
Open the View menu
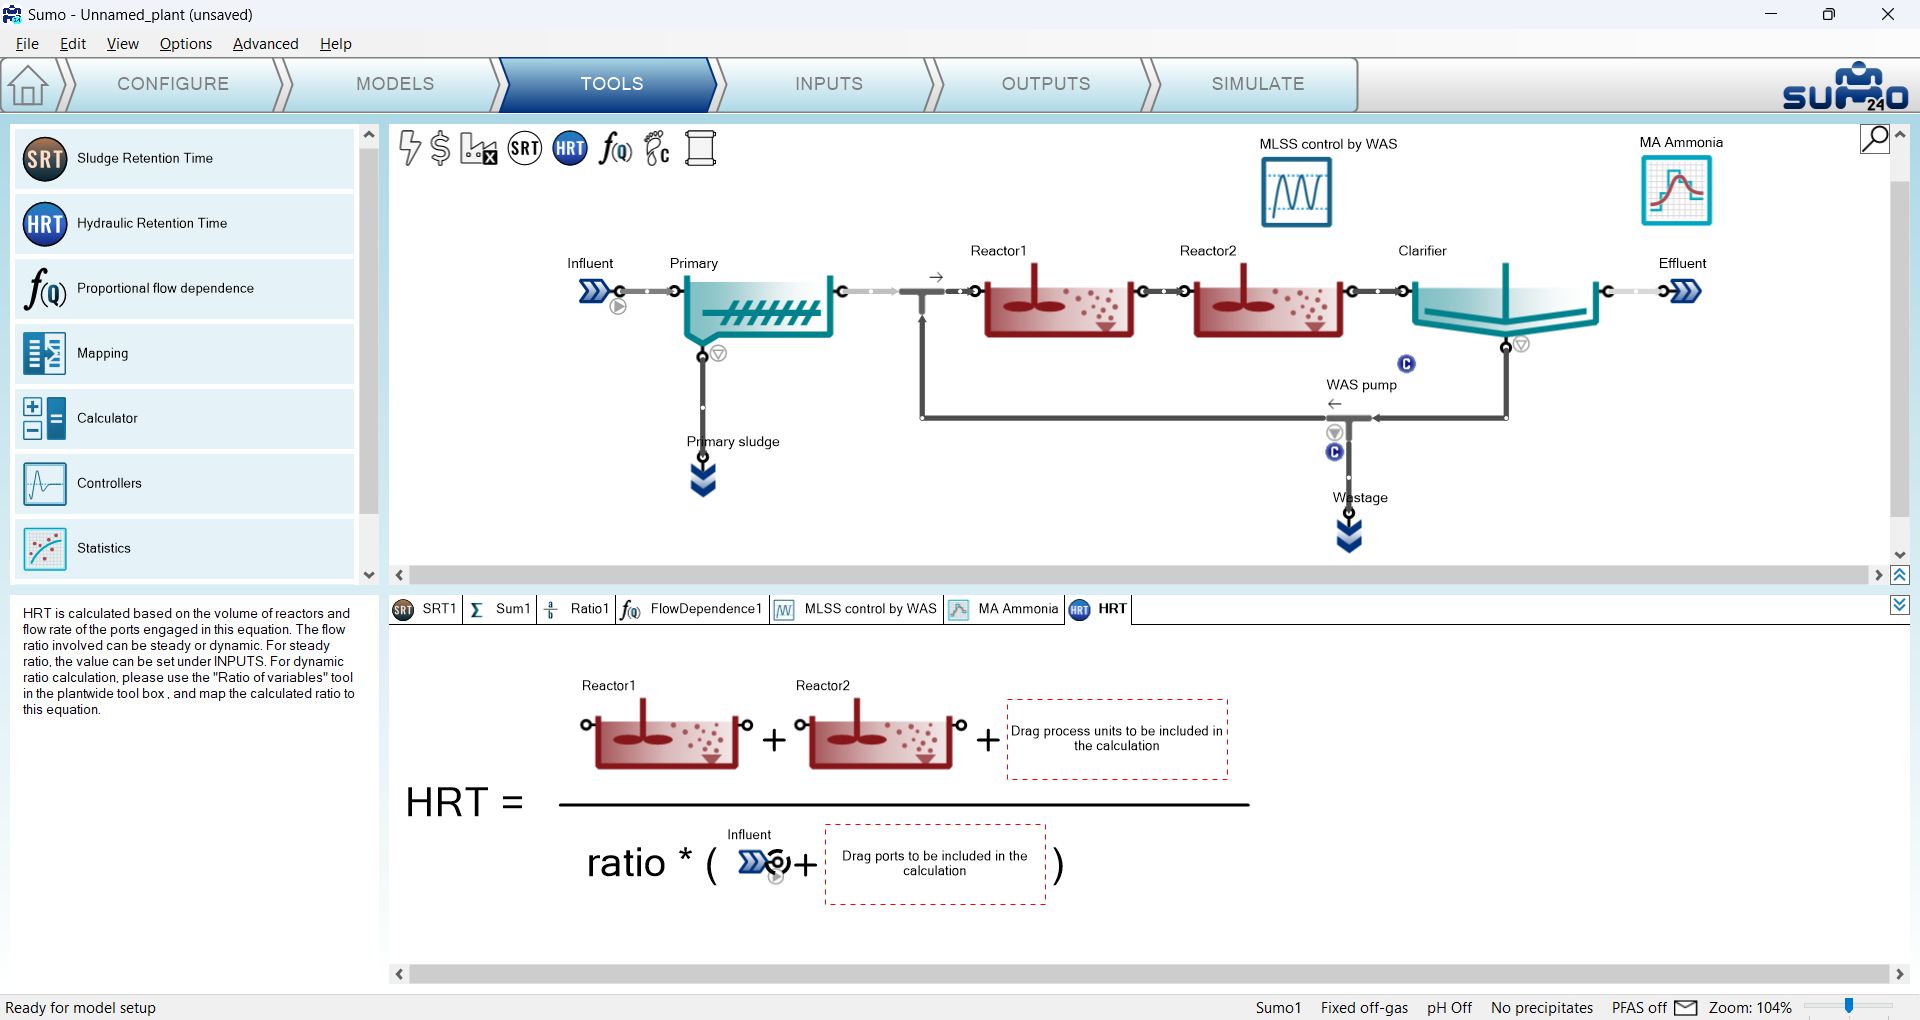point(123,44)
